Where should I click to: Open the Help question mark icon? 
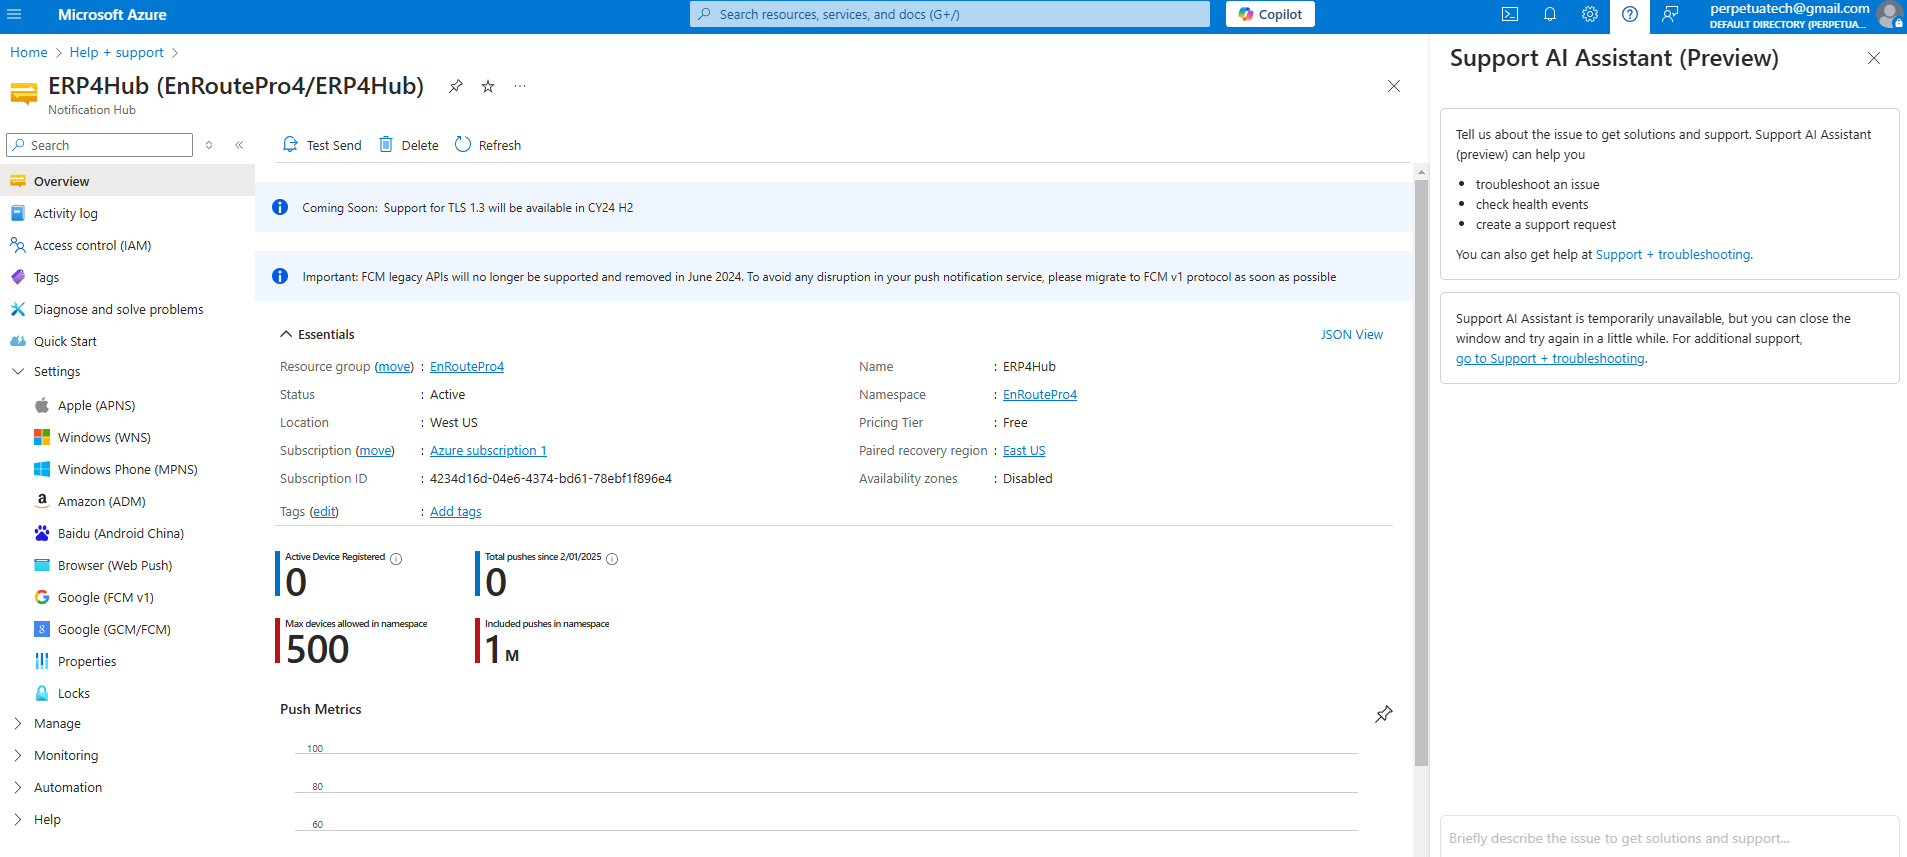(1630, 14)
